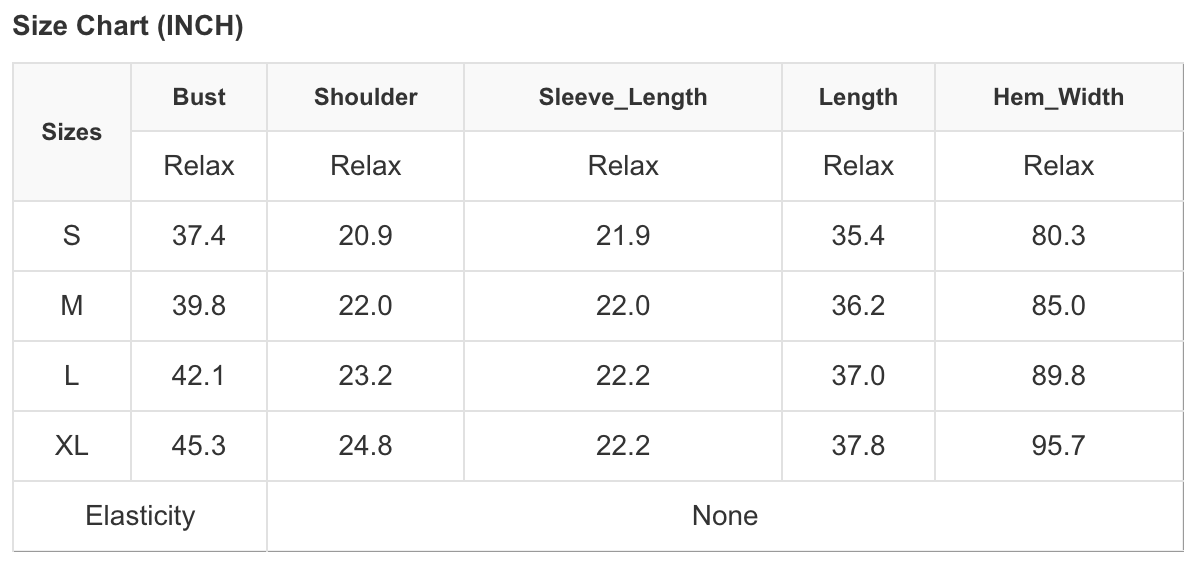Select the None elasticity value

tap(725, 516)
